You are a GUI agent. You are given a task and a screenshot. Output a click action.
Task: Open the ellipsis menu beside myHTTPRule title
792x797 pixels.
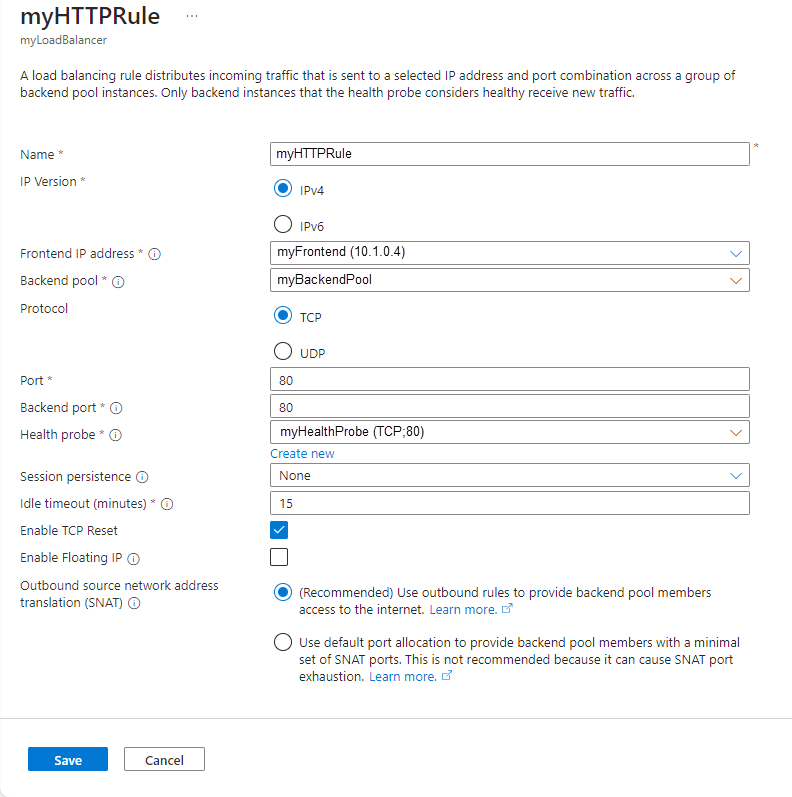pyautogui.click(x=192, y=17)
